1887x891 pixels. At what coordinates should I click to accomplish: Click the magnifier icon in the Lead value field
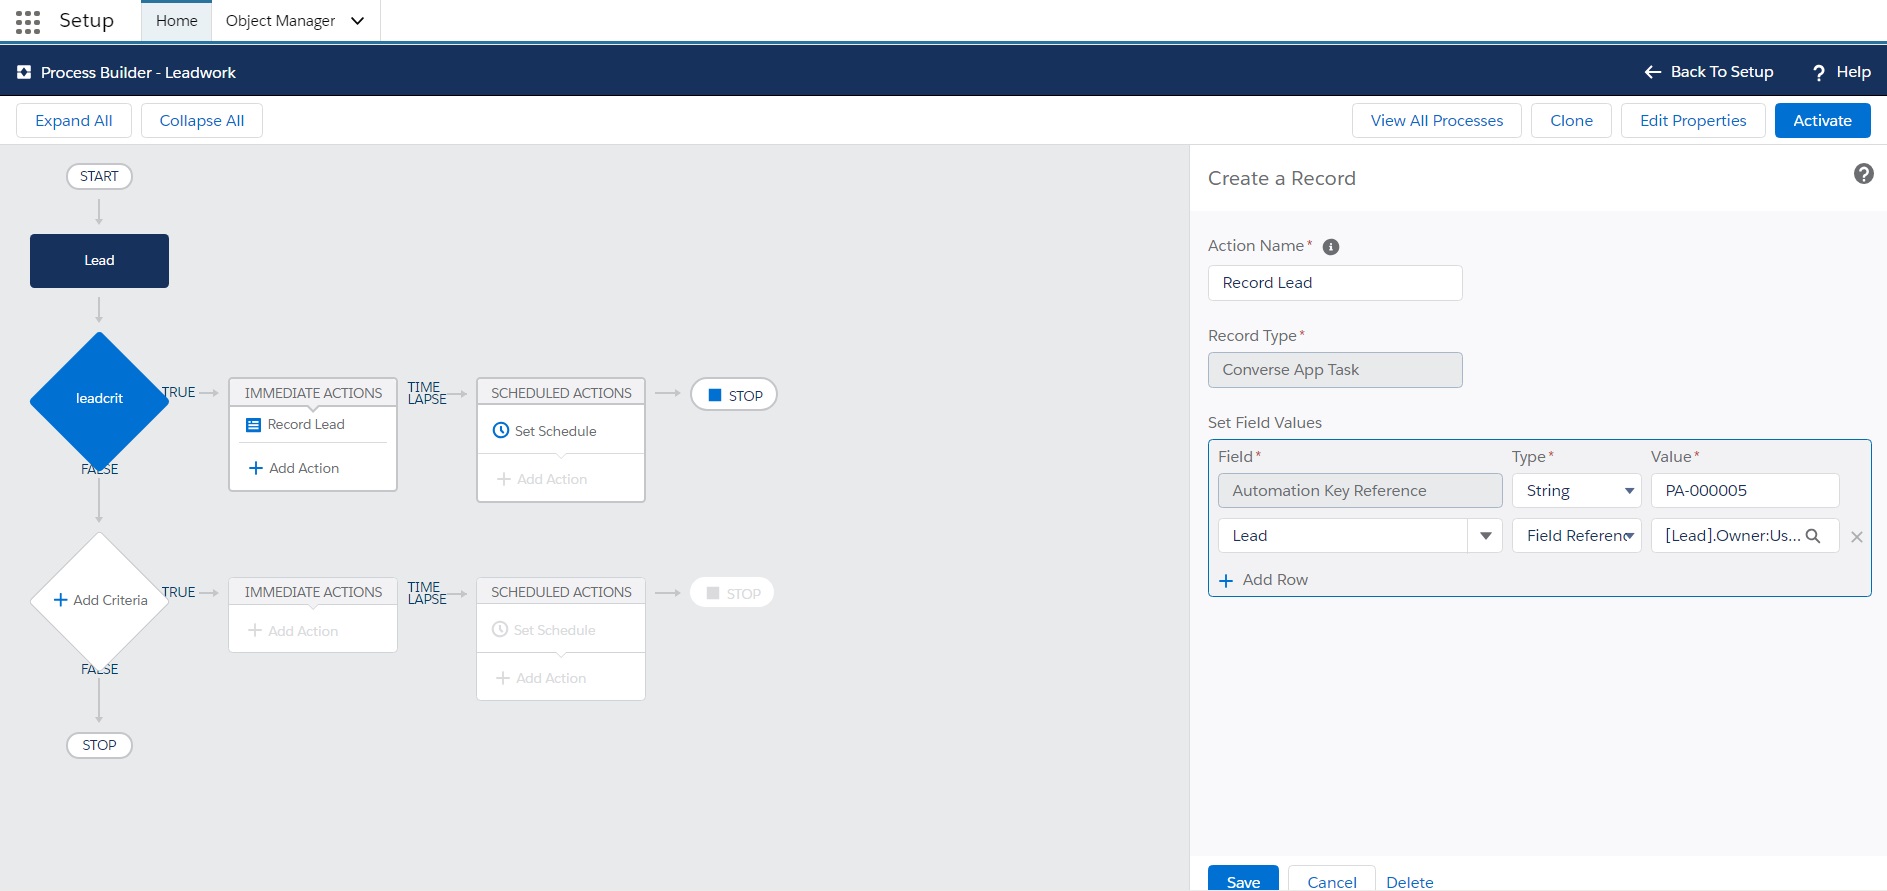(1813, 536)
